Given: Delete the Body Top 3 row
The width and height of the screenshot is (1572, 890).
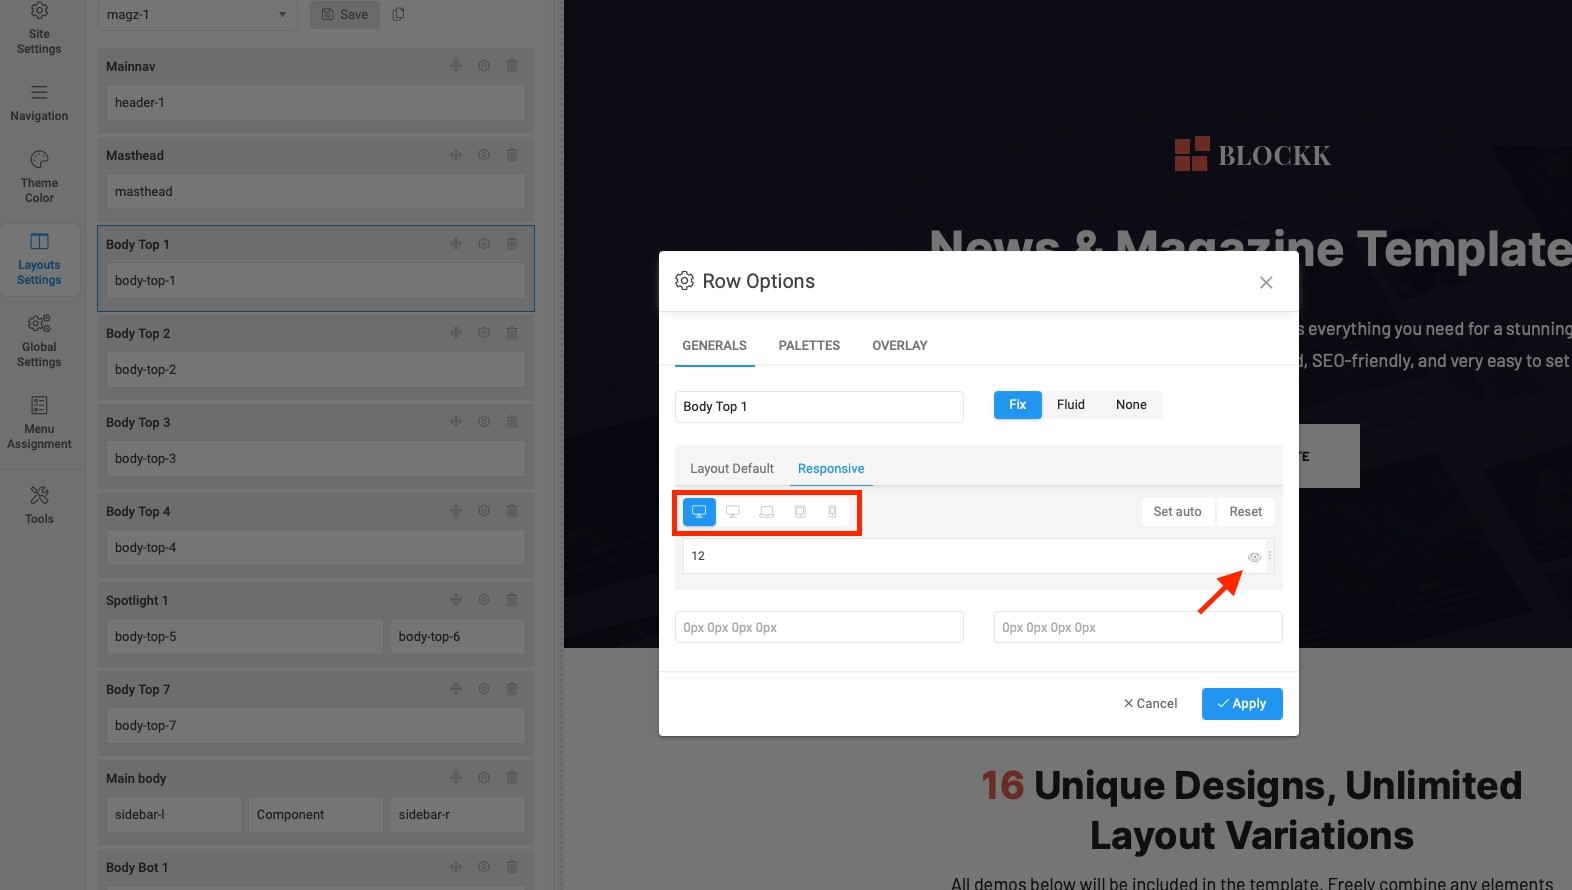Looking at the screenshot, I should 512,422.
